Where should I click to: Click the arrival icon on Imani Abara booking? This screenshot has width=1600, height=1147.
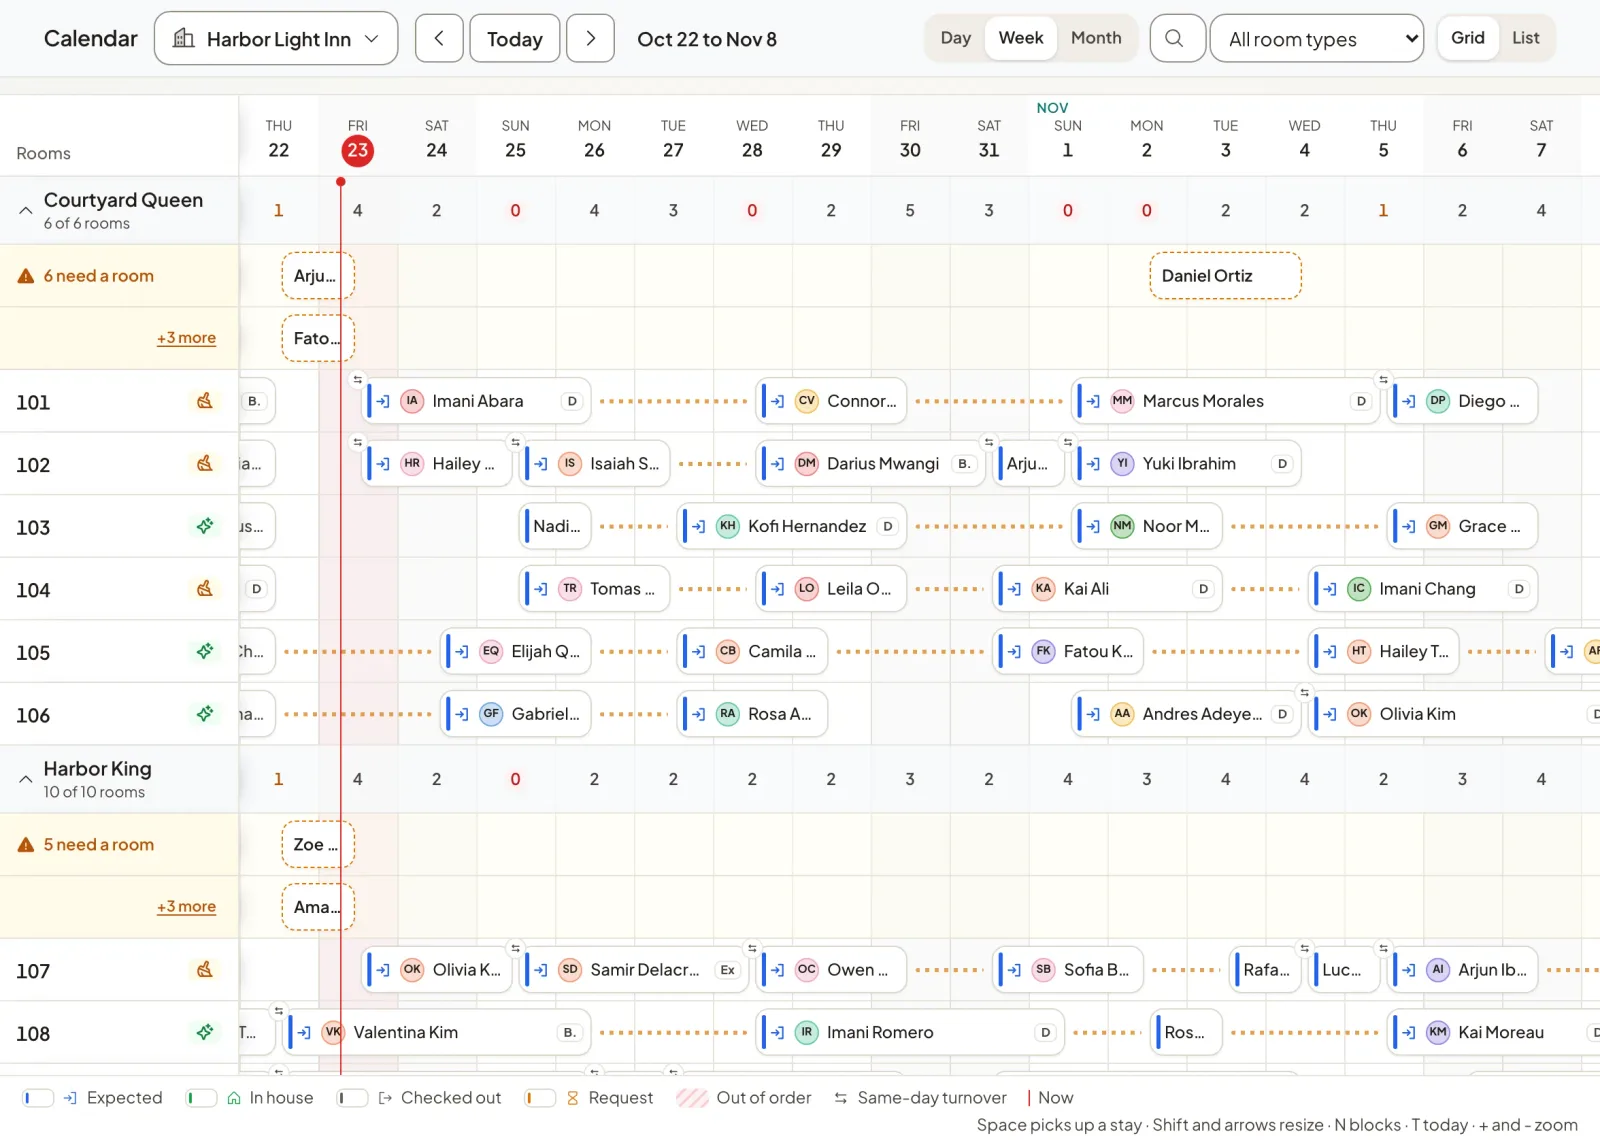pos(383,401)
